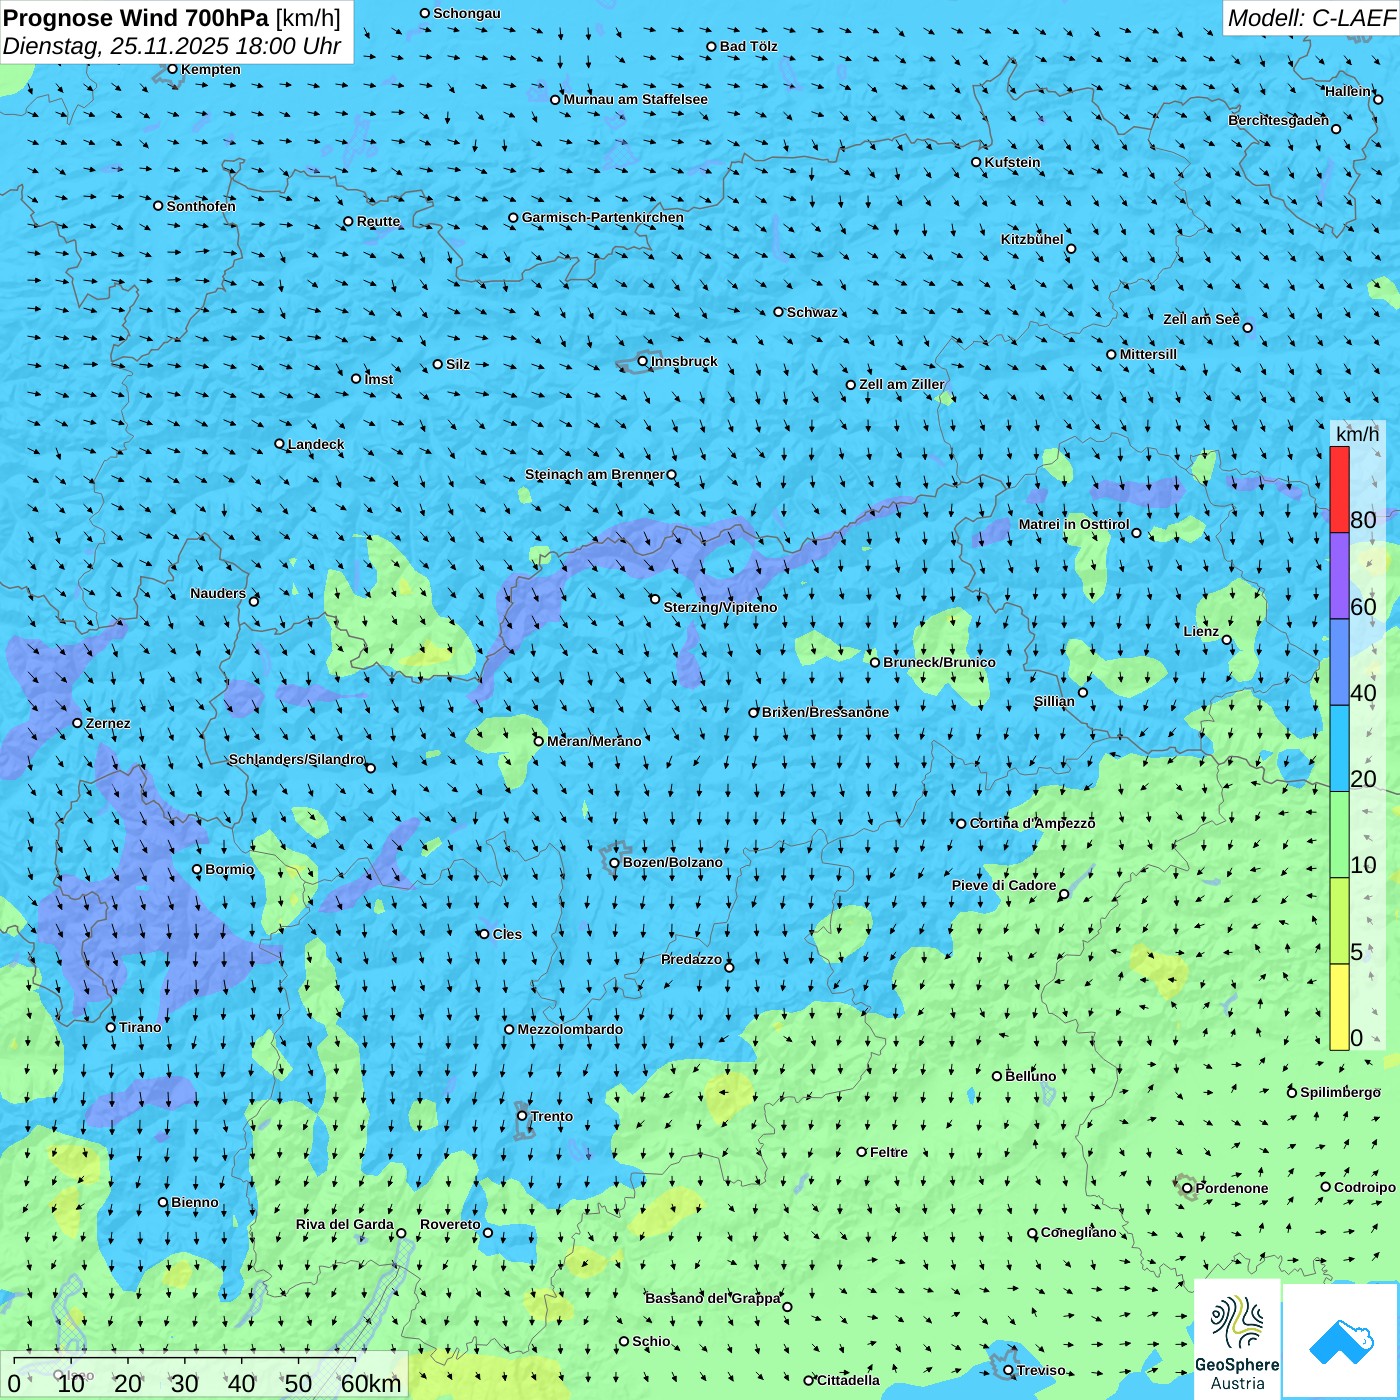Select the green 10–20 km/h legend color
Image resolution: width=1400 pixels, height=1400 pixels.
[x=1339, y=835]
